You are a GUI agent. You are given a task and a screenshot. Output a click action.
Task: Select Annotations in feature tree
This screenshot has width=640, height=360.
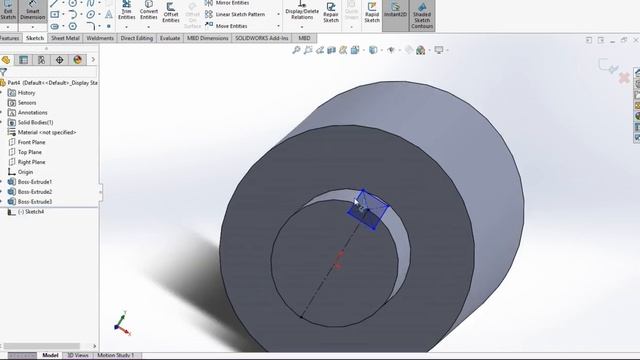[28, 113]
